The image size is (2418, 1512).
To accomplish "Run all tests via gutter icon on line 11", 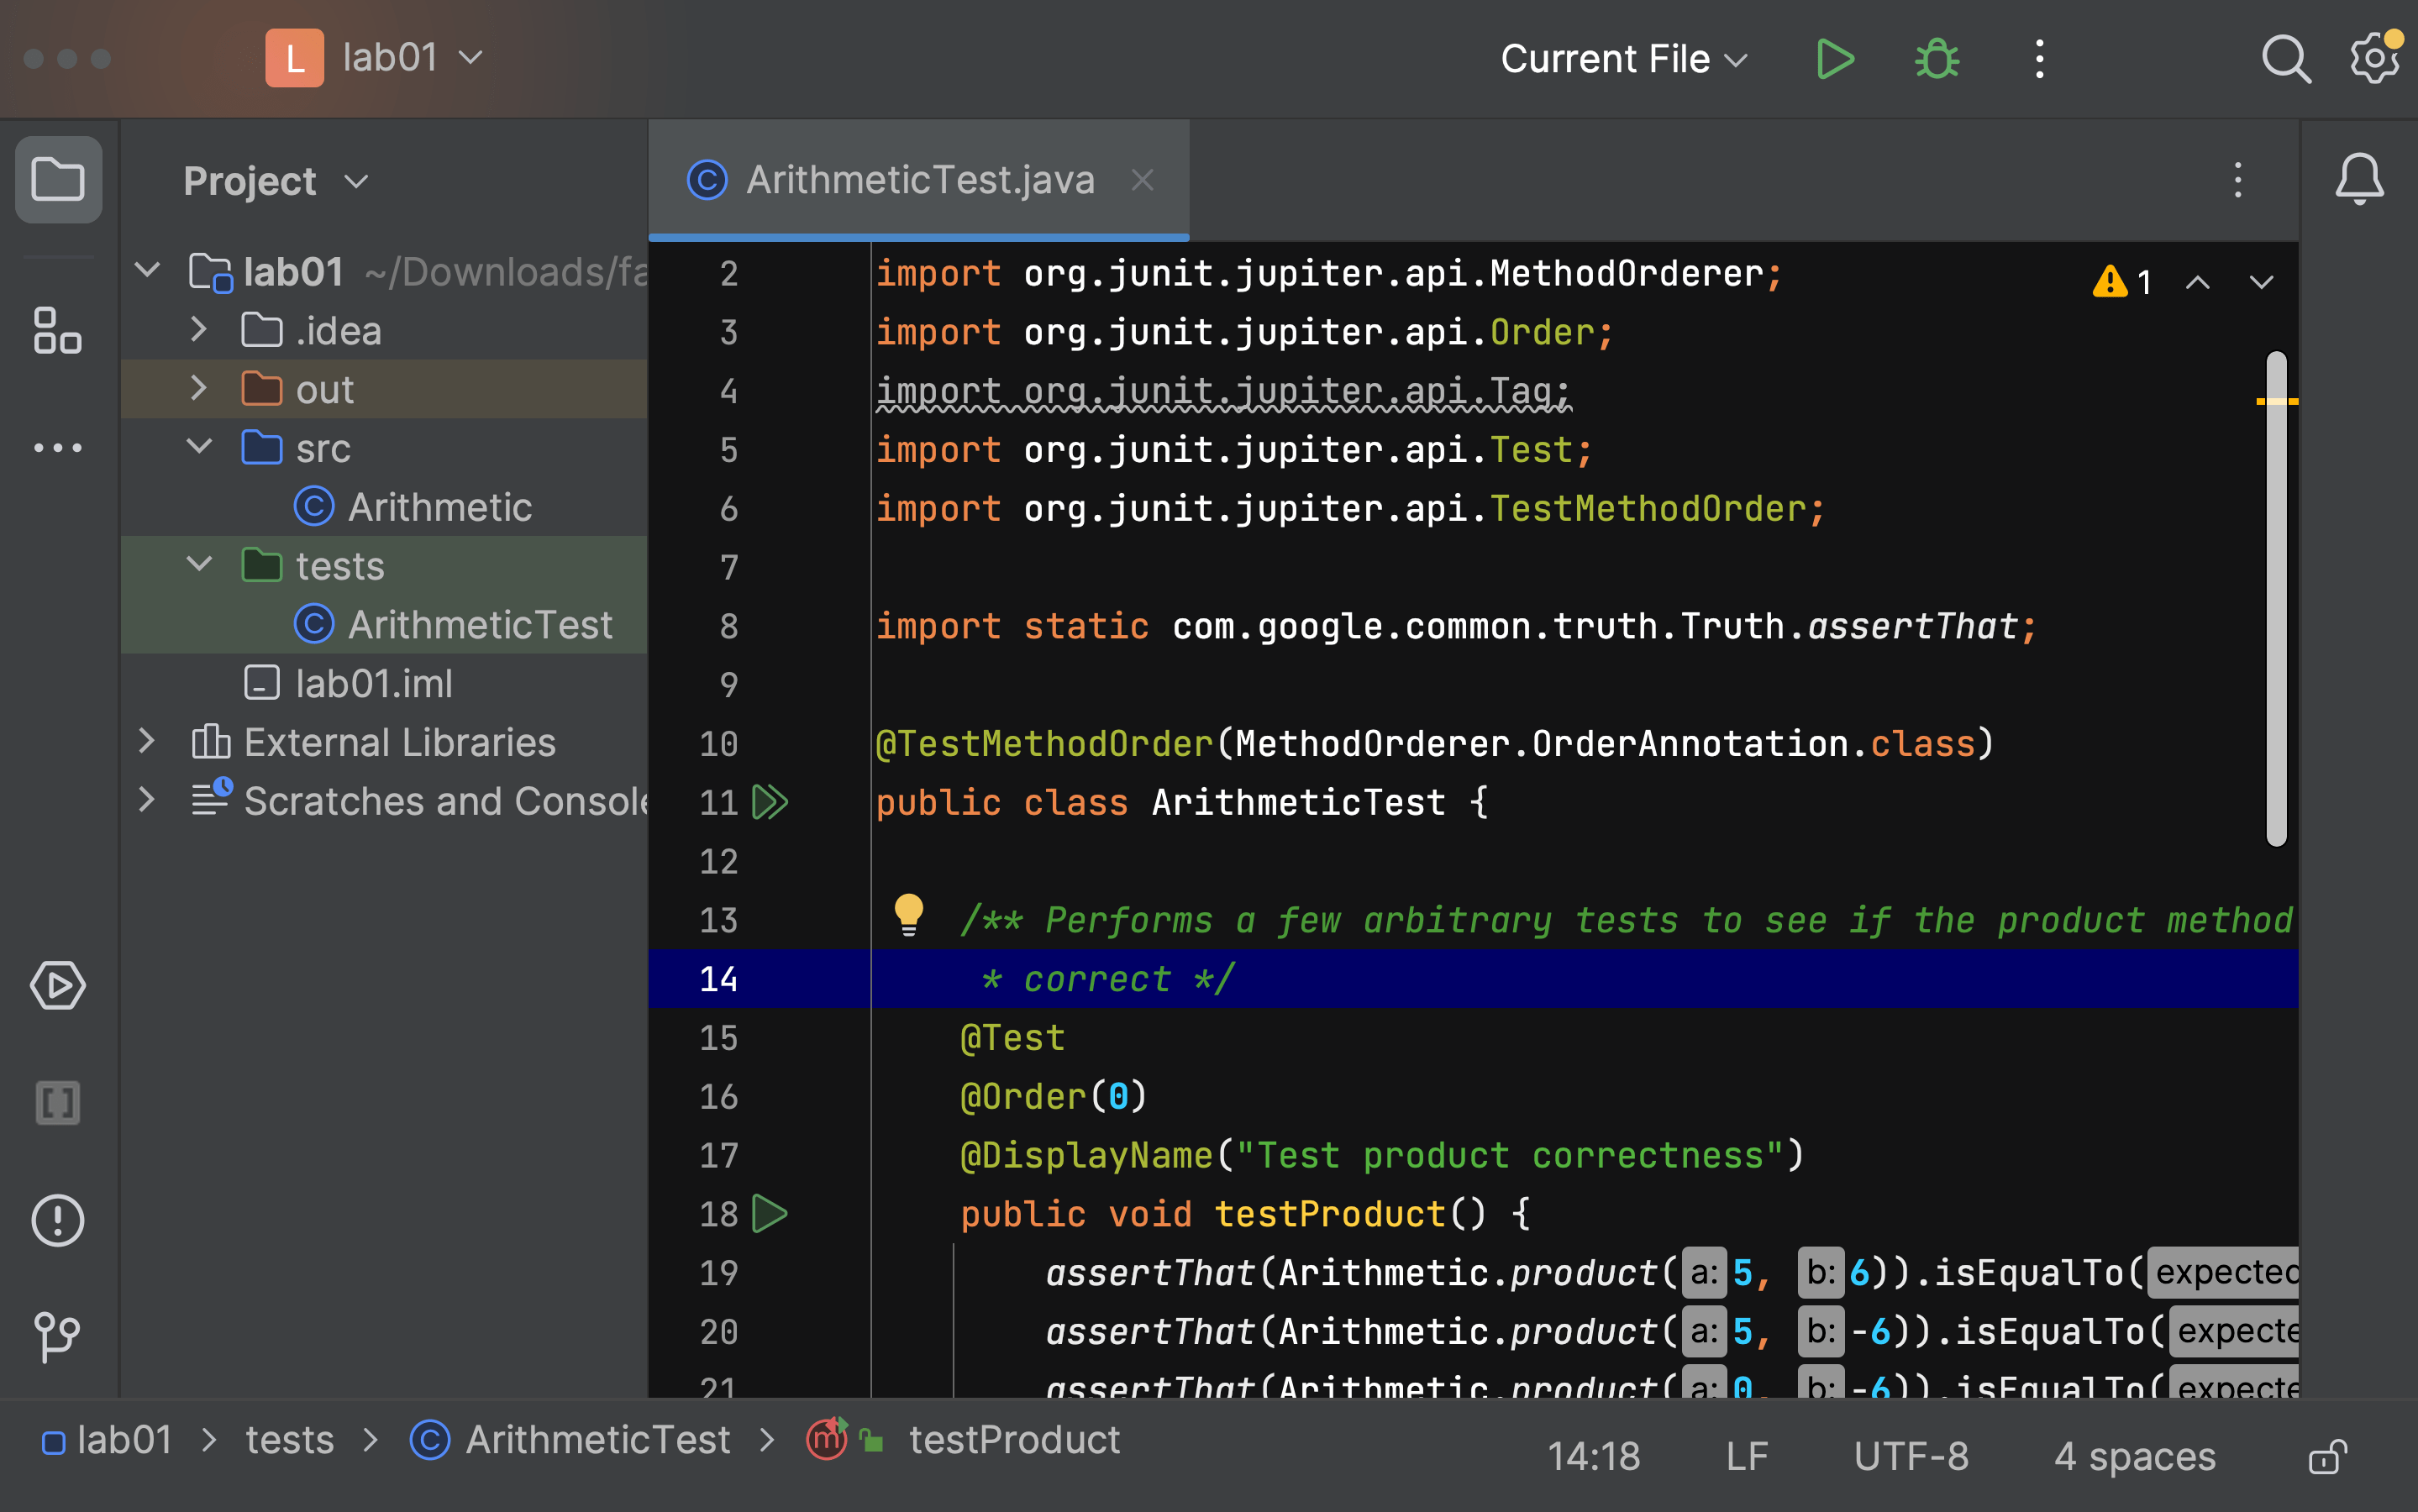I will (x=769, y=801).
